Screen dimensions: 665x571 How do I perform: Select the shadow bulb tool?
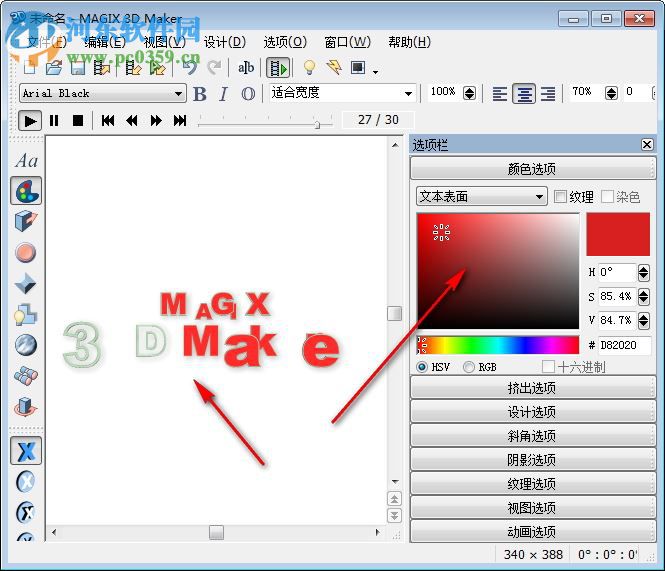click(25, 314)
